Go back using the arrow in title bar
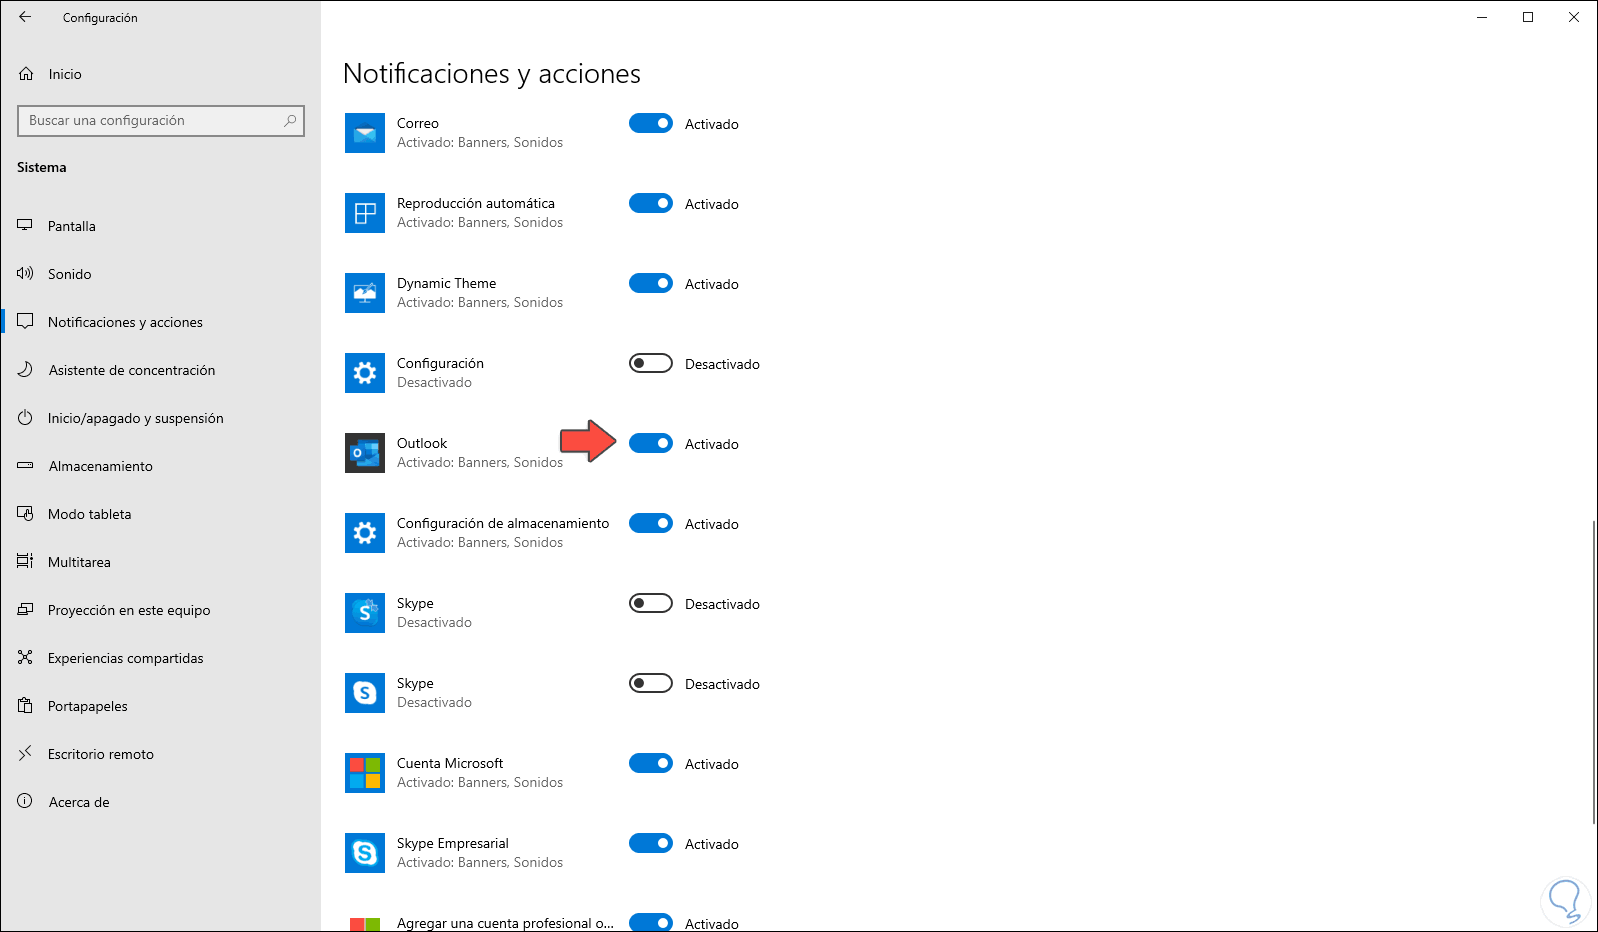1598x932 pixels. point(25,17)
